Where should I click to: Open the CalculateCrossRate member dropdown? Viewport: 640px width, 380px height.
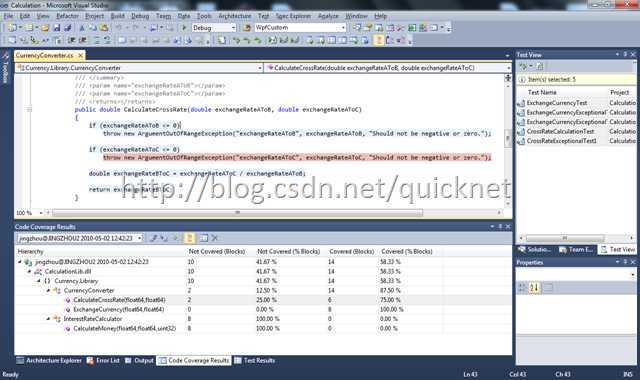[509, 68]
